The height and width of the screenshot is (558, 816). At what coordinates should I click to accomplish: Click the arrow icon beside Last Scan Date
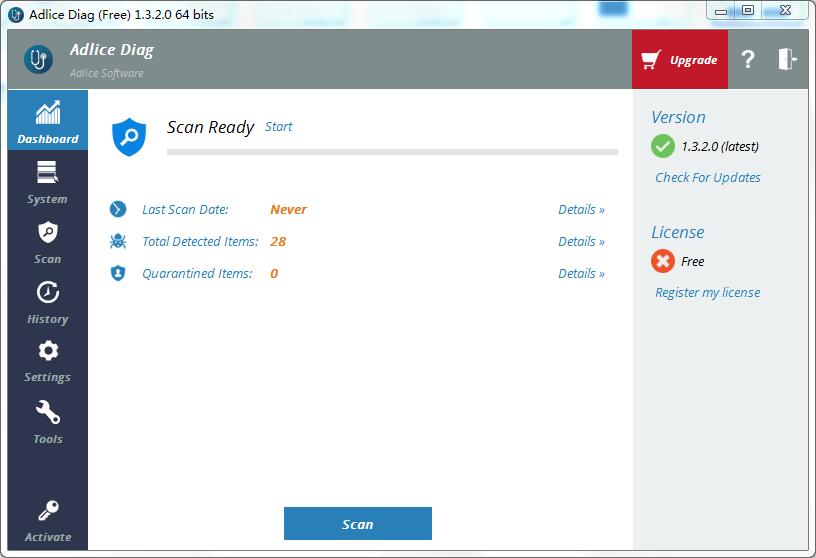[x=118, y=209]
